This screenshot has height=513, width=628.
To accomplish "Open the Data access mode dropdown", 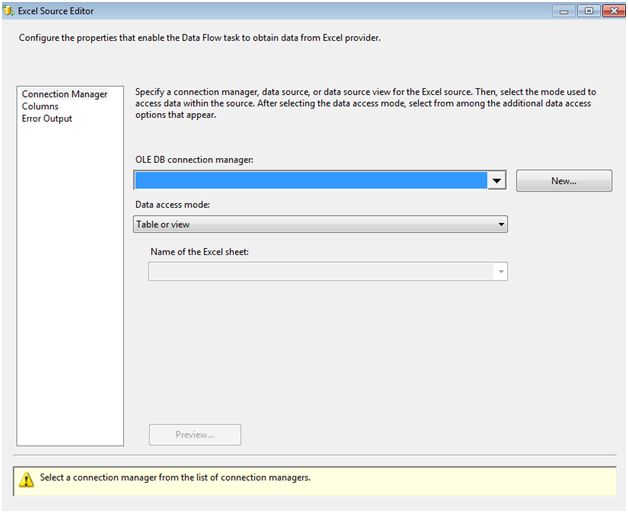I will pyautogui.click(x=320, y=224).
